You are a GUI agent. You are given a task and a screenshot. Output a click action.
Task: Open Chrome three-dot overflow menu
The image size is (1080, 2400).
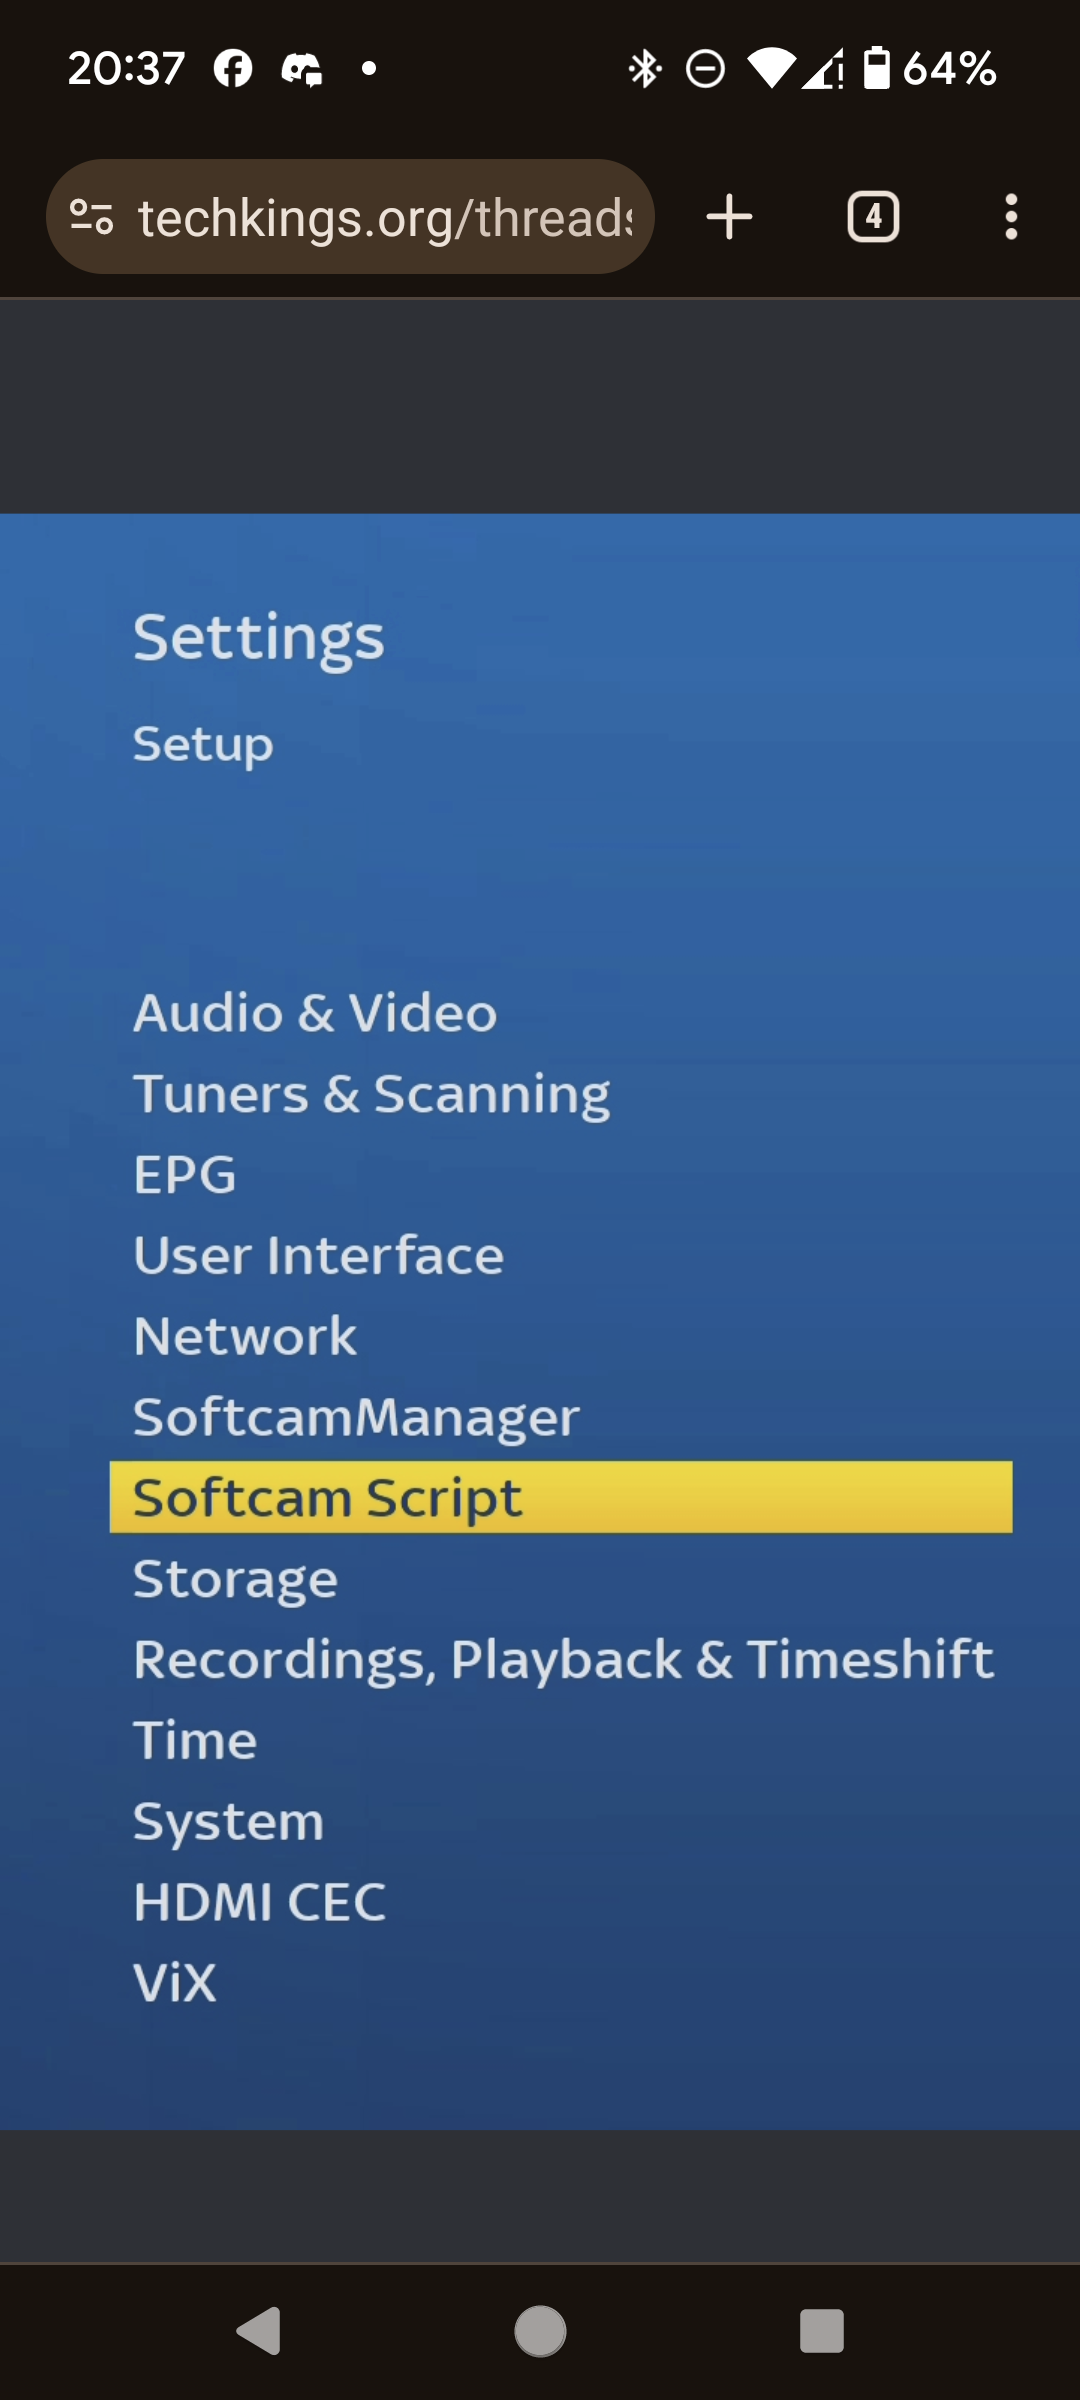[x=1011, y=217]
